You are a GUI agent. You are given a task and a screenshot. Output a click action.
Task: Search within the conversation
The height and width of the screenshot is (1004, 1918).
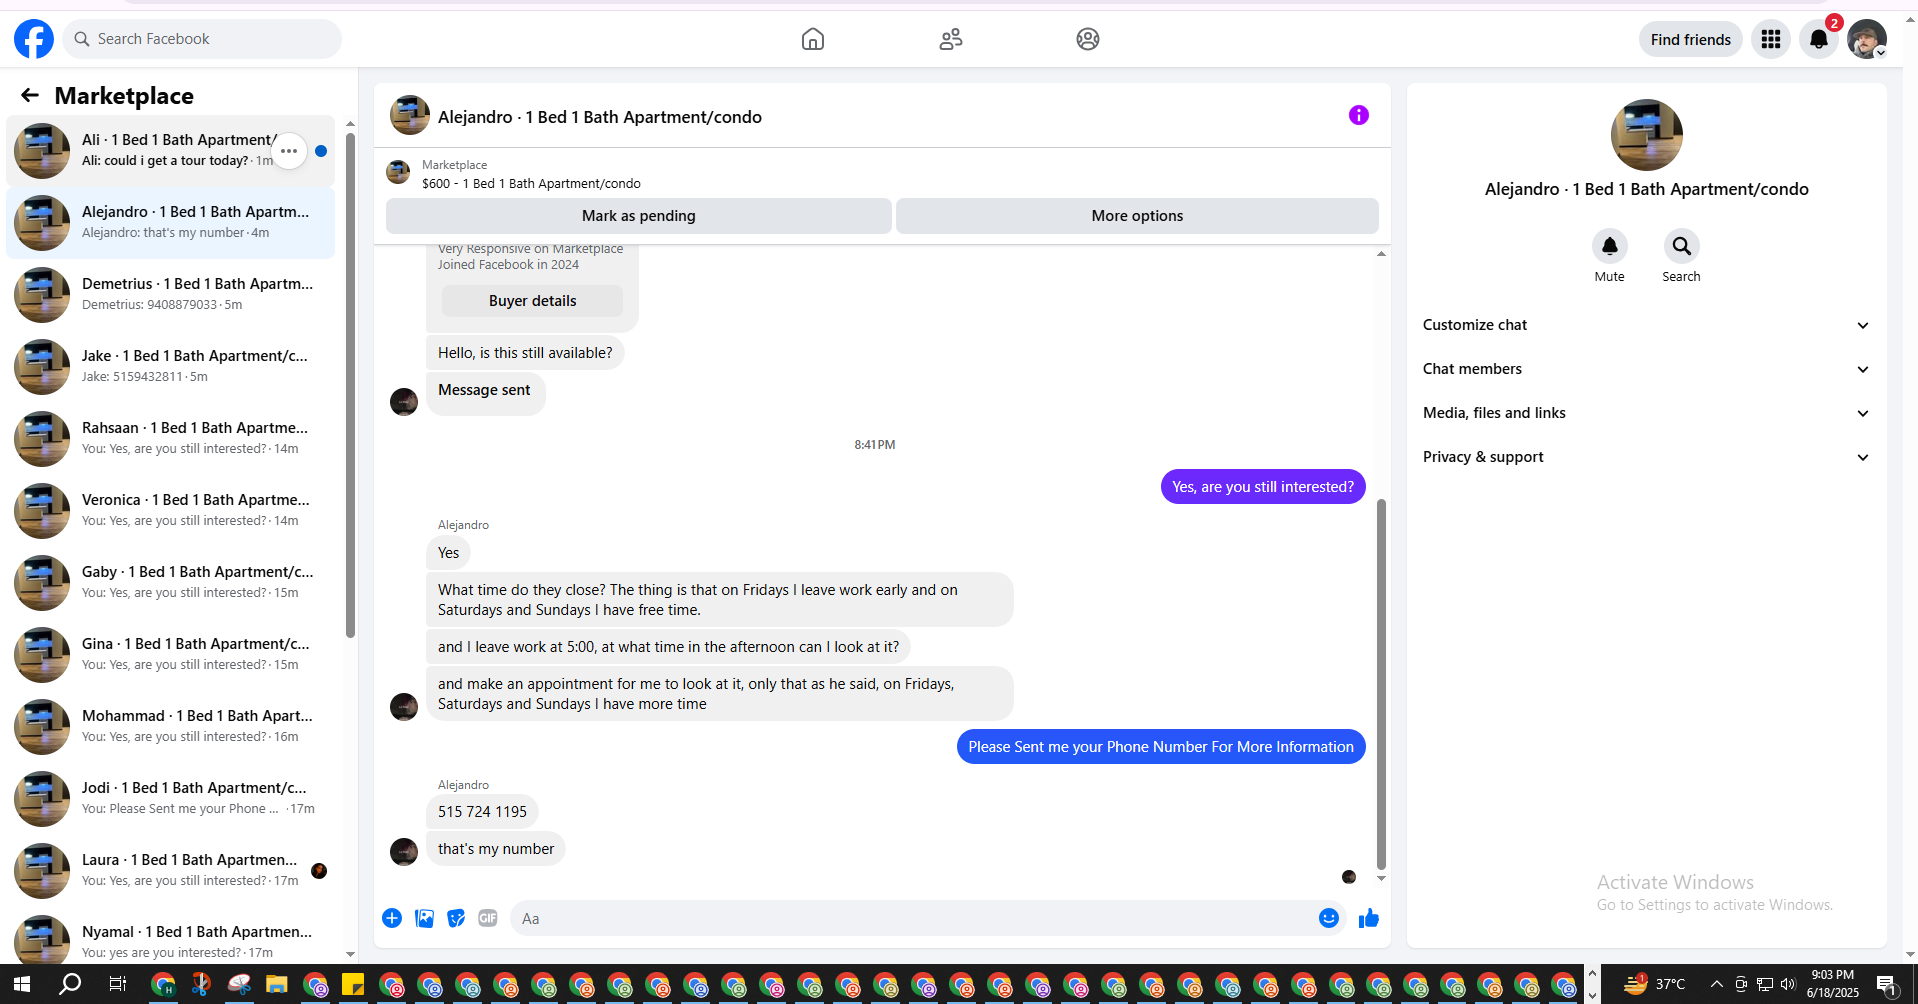(1682, 246)
